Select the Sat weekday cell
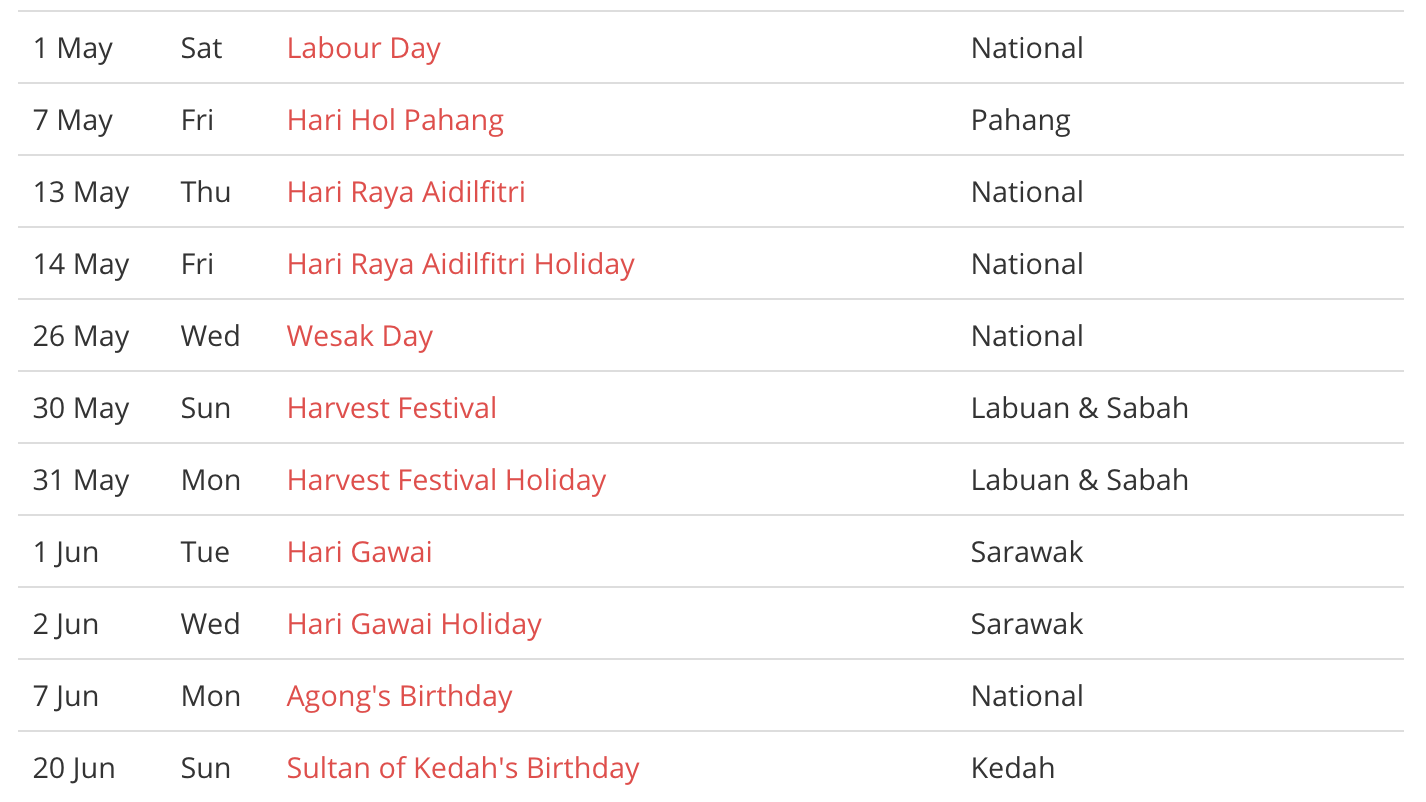 201,48
